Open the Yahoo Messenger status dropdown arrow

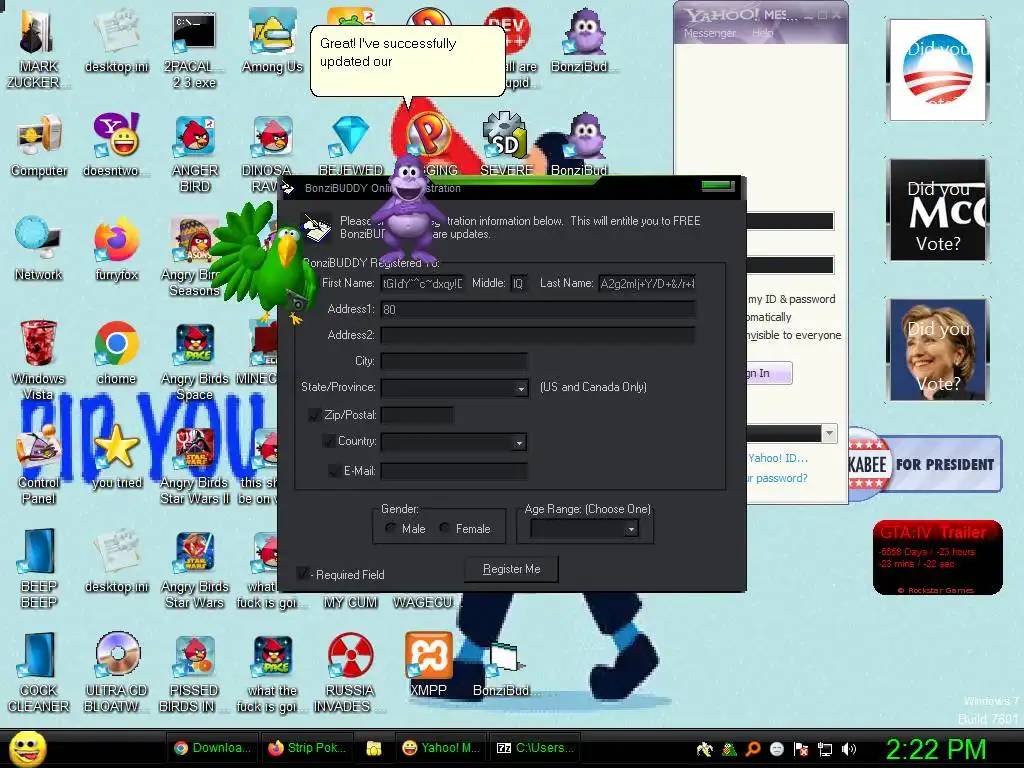(829, 433)
